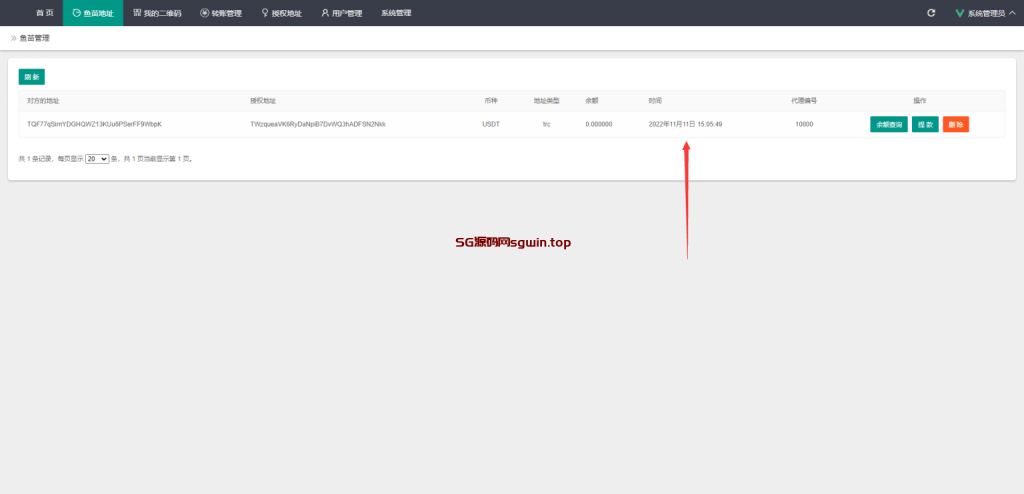Viewport: 1024px width, 494px height.
Task: Open the page size 20 dropdown
Action: pyautogui.click(x=97, y=158)
